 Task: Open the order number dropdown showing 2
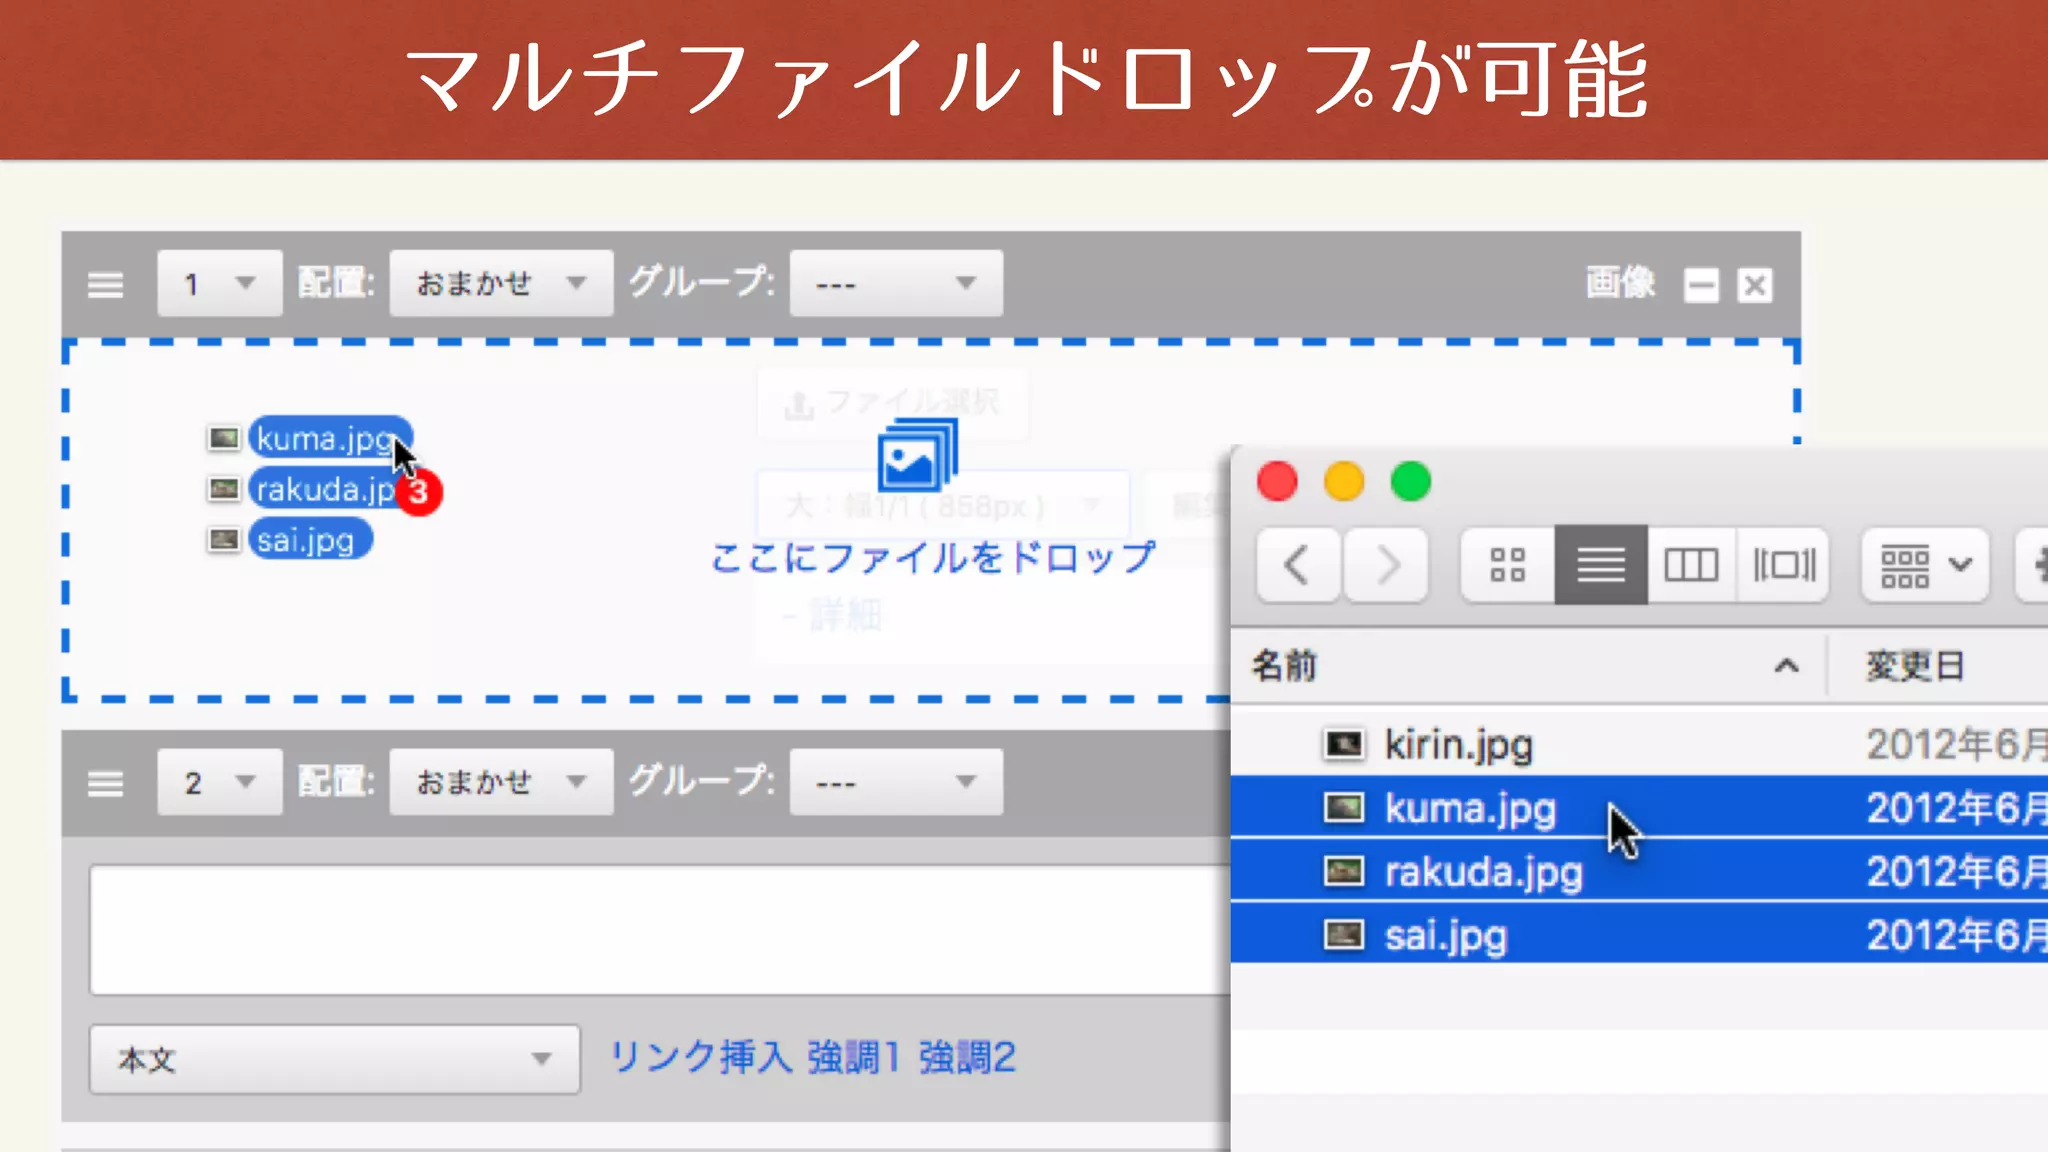[219, 782]
